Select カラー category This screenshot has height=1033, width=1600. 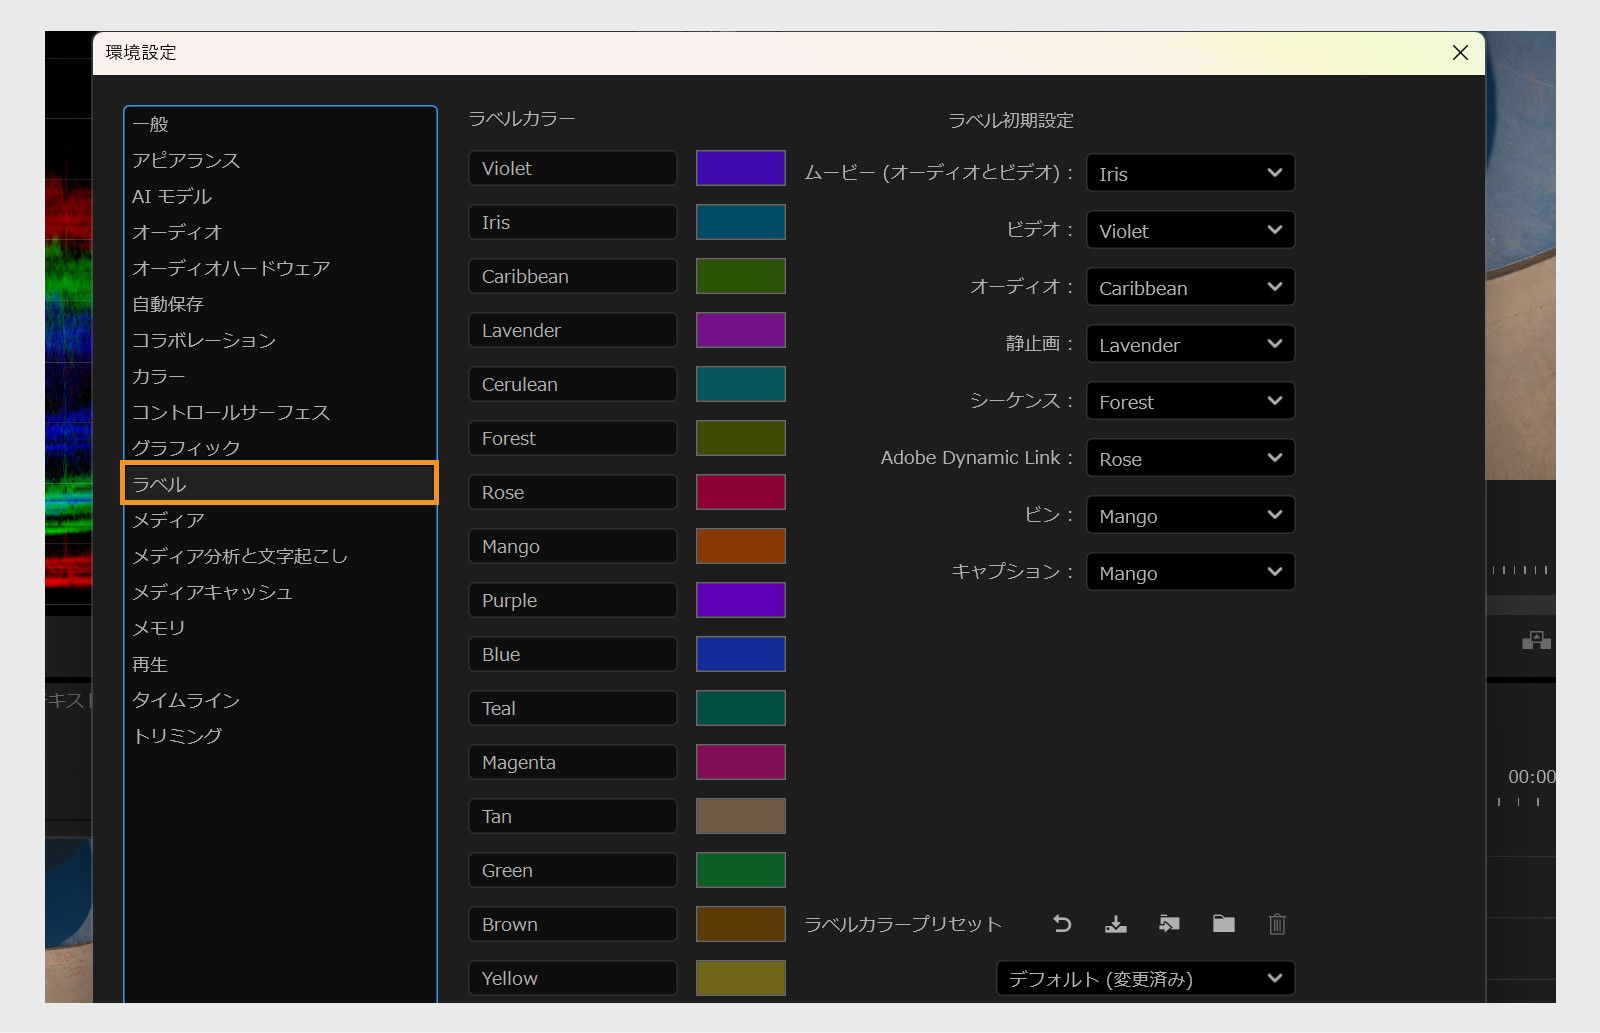(280, 376)
